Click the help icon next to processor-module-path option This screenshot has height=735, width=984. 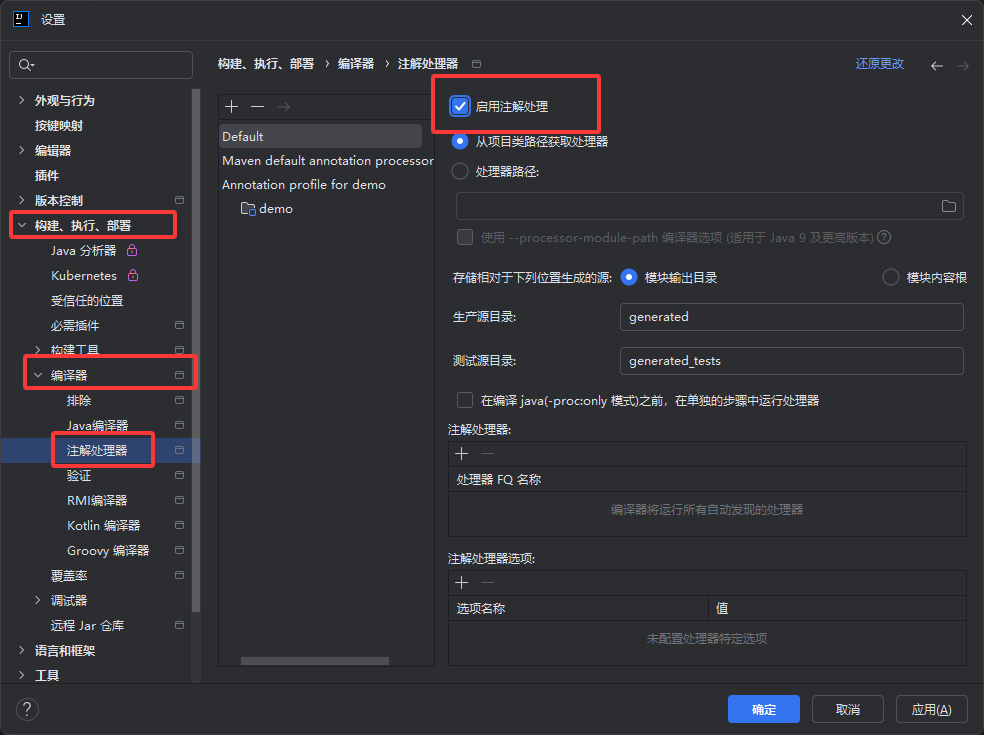[884, 238]
